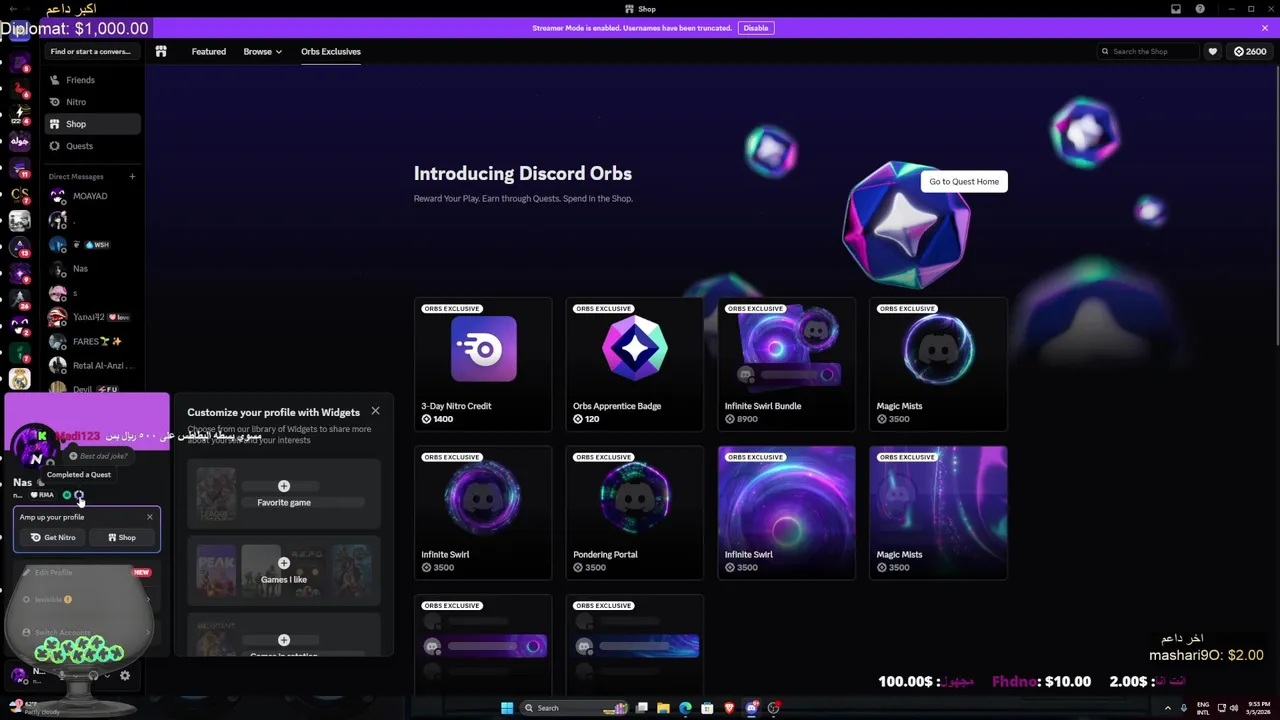Open User Settings gear icon
Viewport: 1280px width, 720px height.
coord(125,676)
